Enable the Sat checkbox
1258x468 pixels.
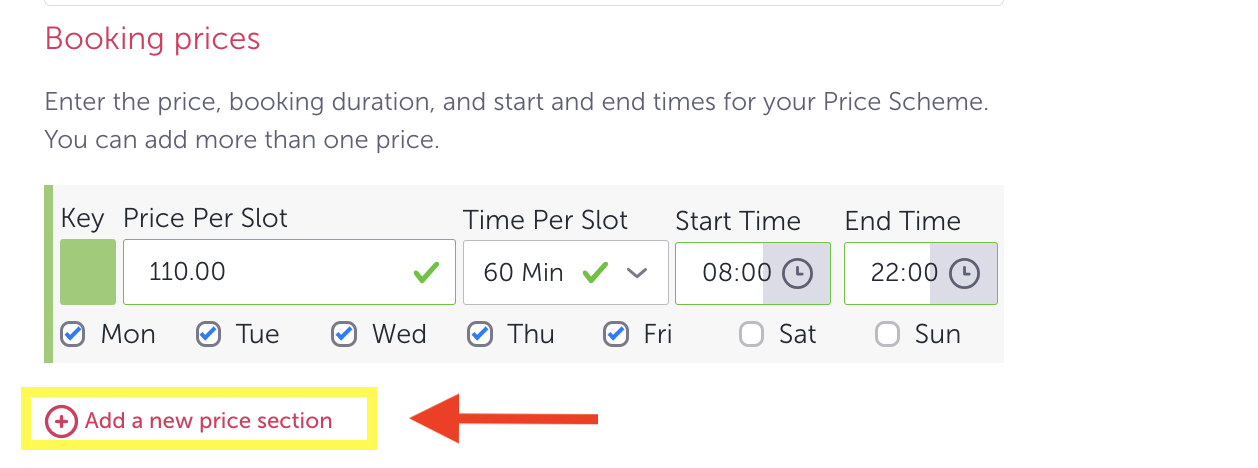coord(751,334)
